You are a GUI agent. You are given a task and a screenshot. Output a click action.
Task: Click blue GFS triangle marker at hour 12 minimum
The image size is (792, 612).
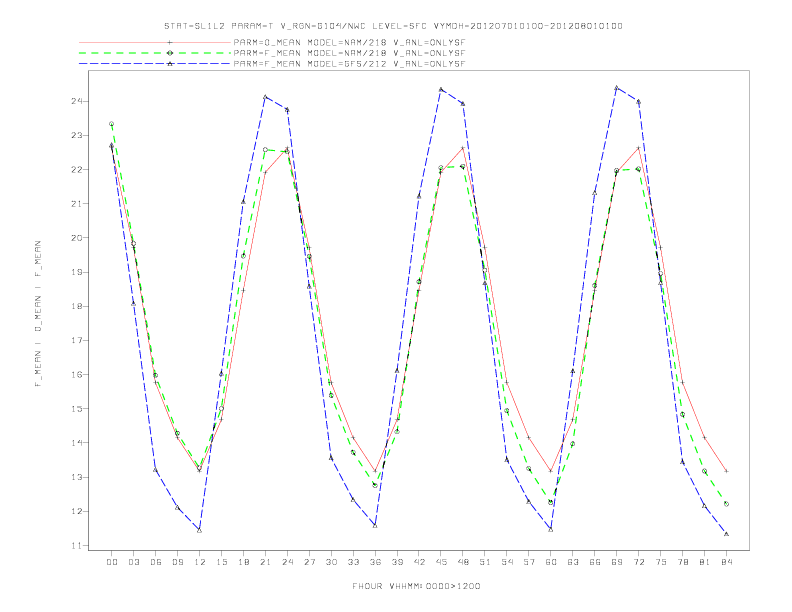pyautogui.click(x=200, y=530)
